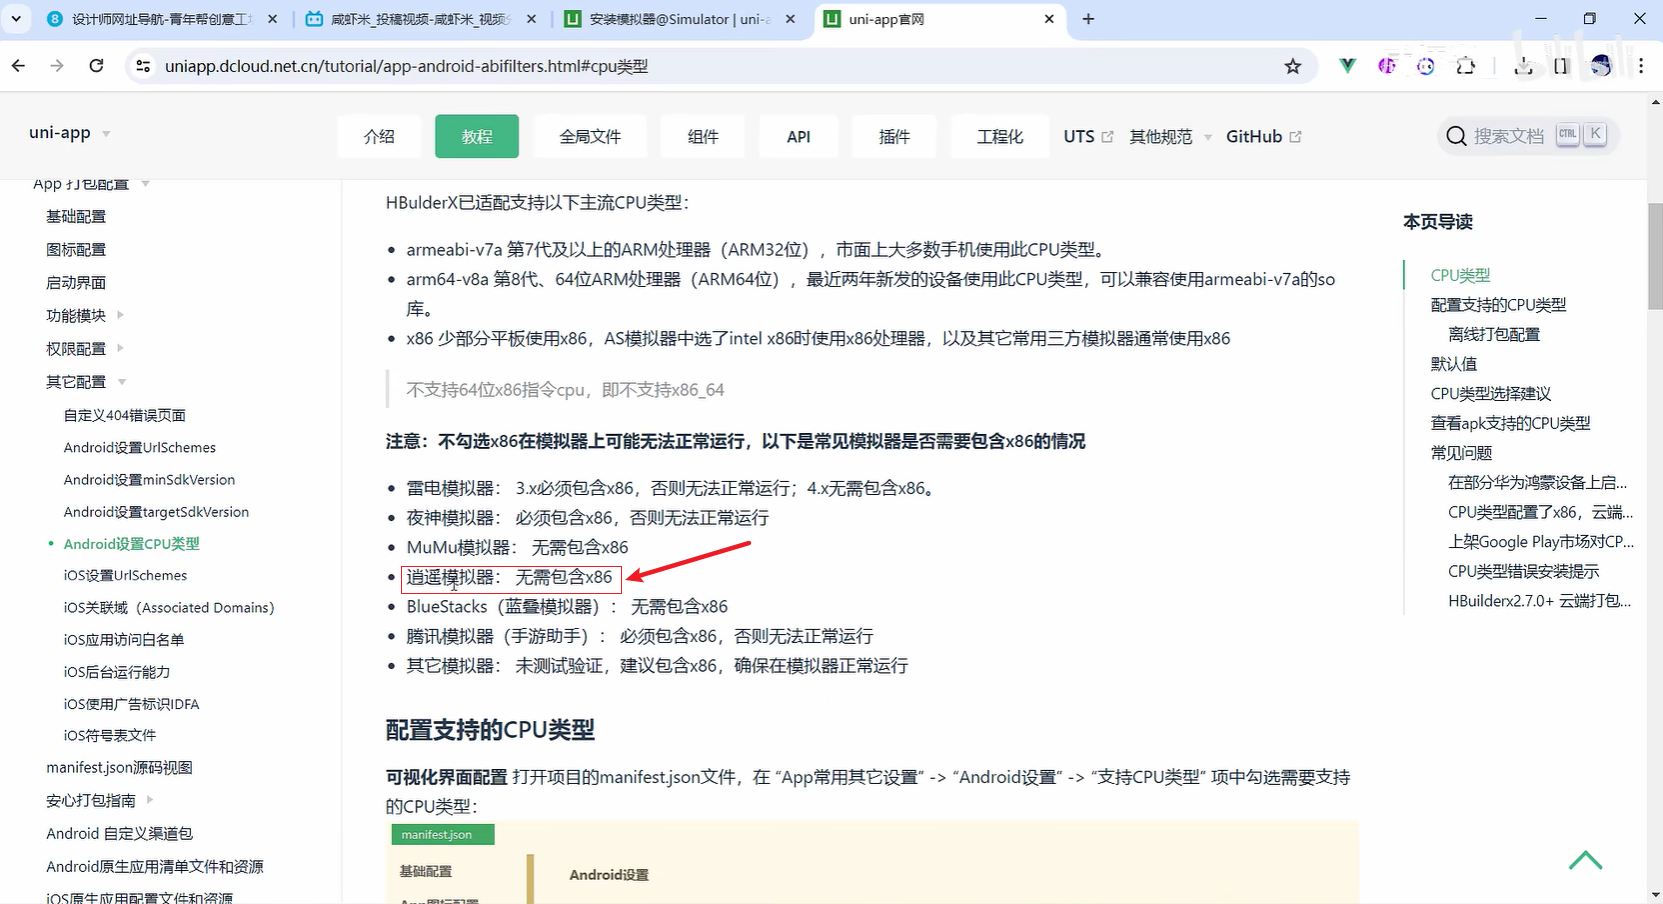1663x904 pixels.
Task: Expand the 权限配置 sidebar item
Action: click(85, 348)
